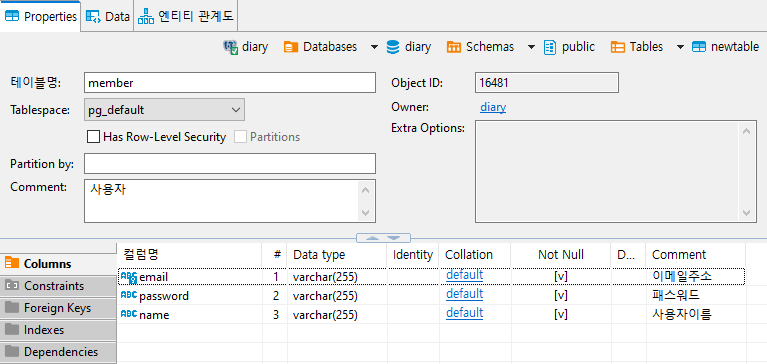The image size is (767, 364).
Task: Click the 테이블명 field containing member
Action: pyautogui.click(x=230, y=83)
